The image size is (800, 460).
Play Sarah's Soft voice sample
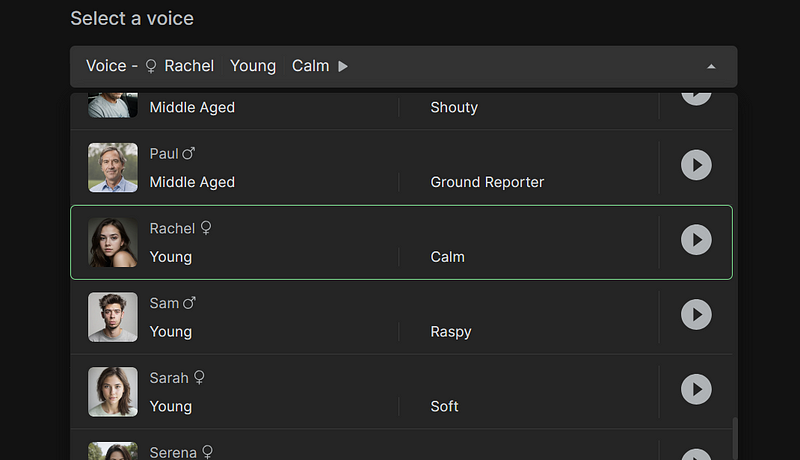click(696, 389)
